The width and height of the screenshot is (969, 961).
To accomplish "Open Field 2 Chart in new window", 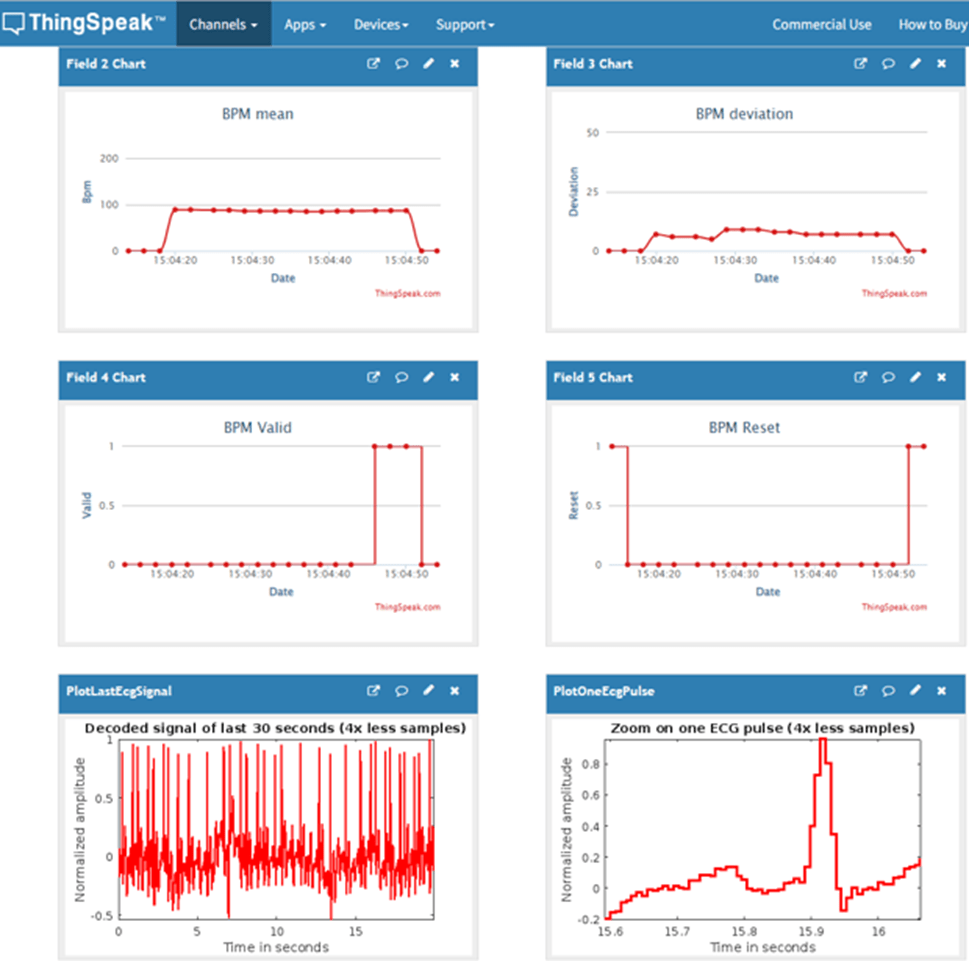I will pos(374,64).
